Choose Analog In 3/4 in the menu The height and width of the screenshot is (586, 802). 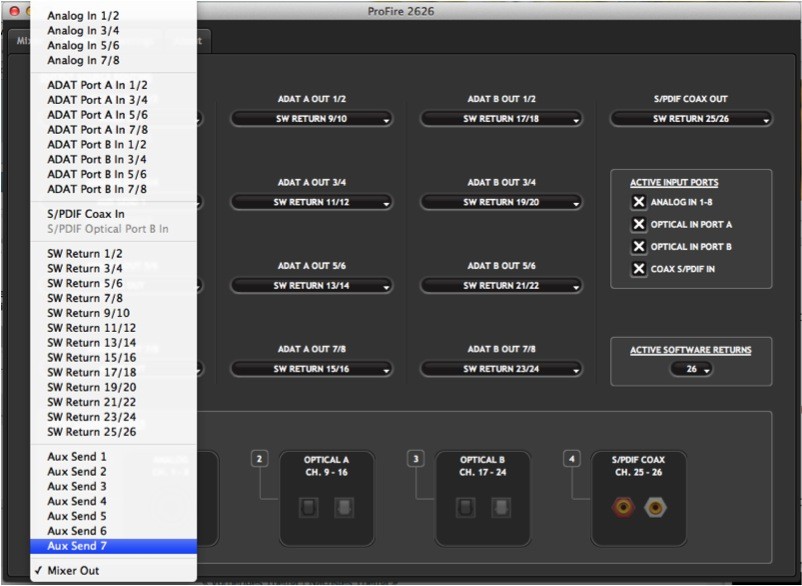click(114, 31)
